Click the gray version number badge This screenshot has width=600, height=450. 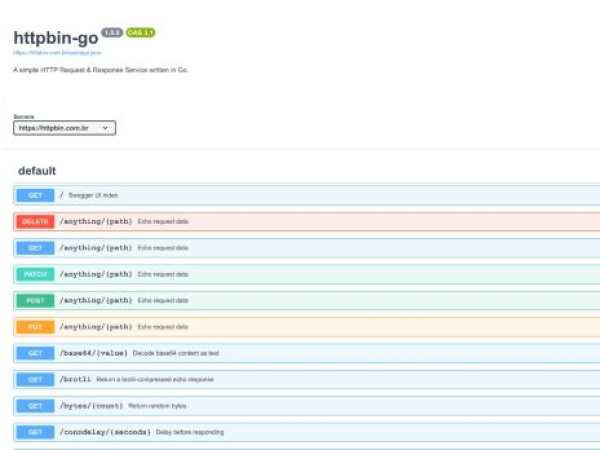tap(112, 33)
